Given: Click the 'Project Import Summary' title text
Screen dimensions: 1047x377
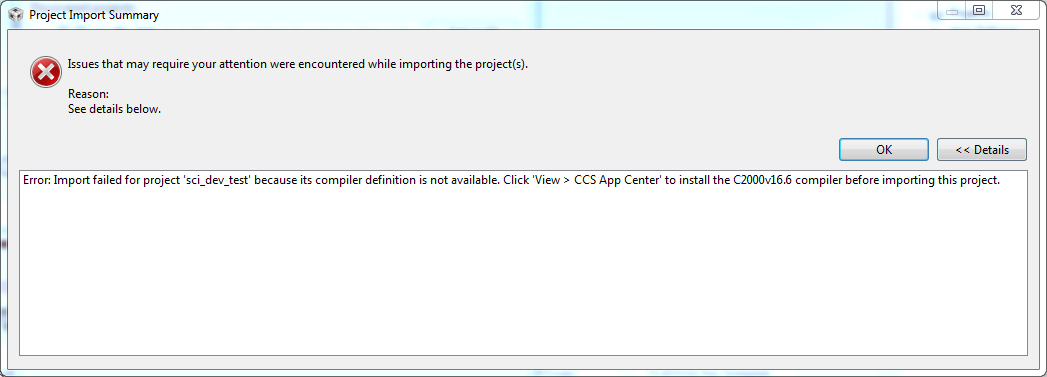Looking at the screenshot, I should coord(94,15).
